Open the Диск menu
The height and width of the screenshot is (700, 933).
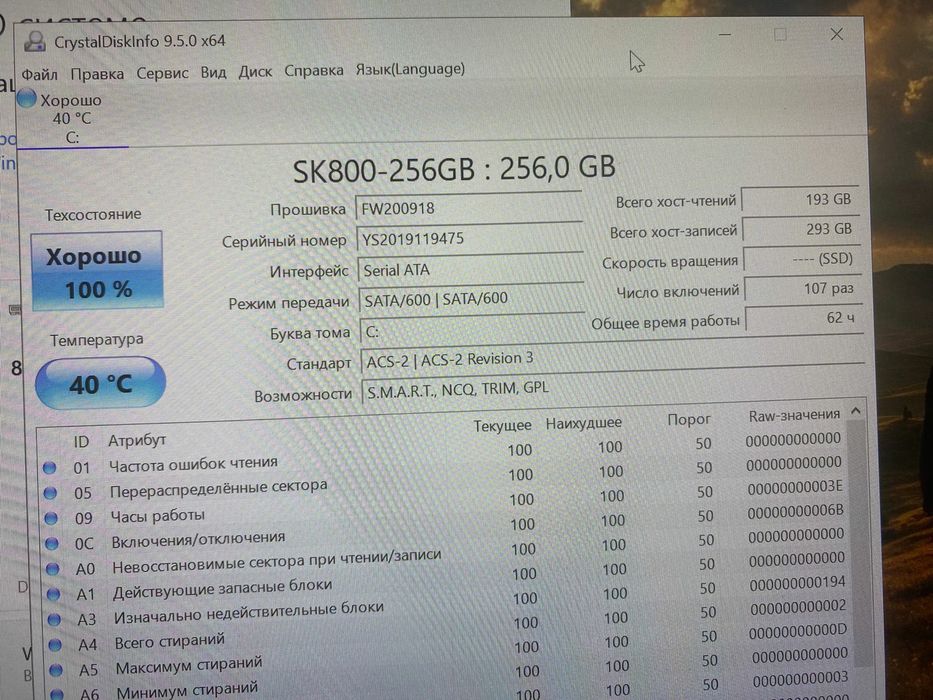click(255, 71)
